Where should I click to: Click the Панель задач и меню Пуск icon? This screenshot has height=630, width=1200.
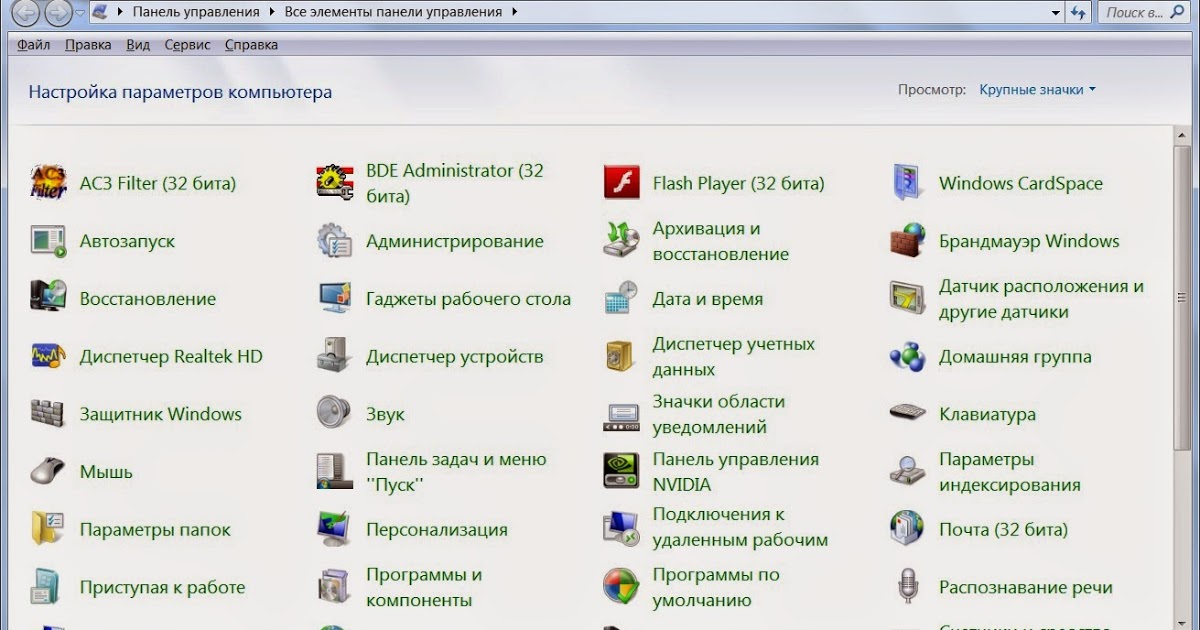[335, 471]
